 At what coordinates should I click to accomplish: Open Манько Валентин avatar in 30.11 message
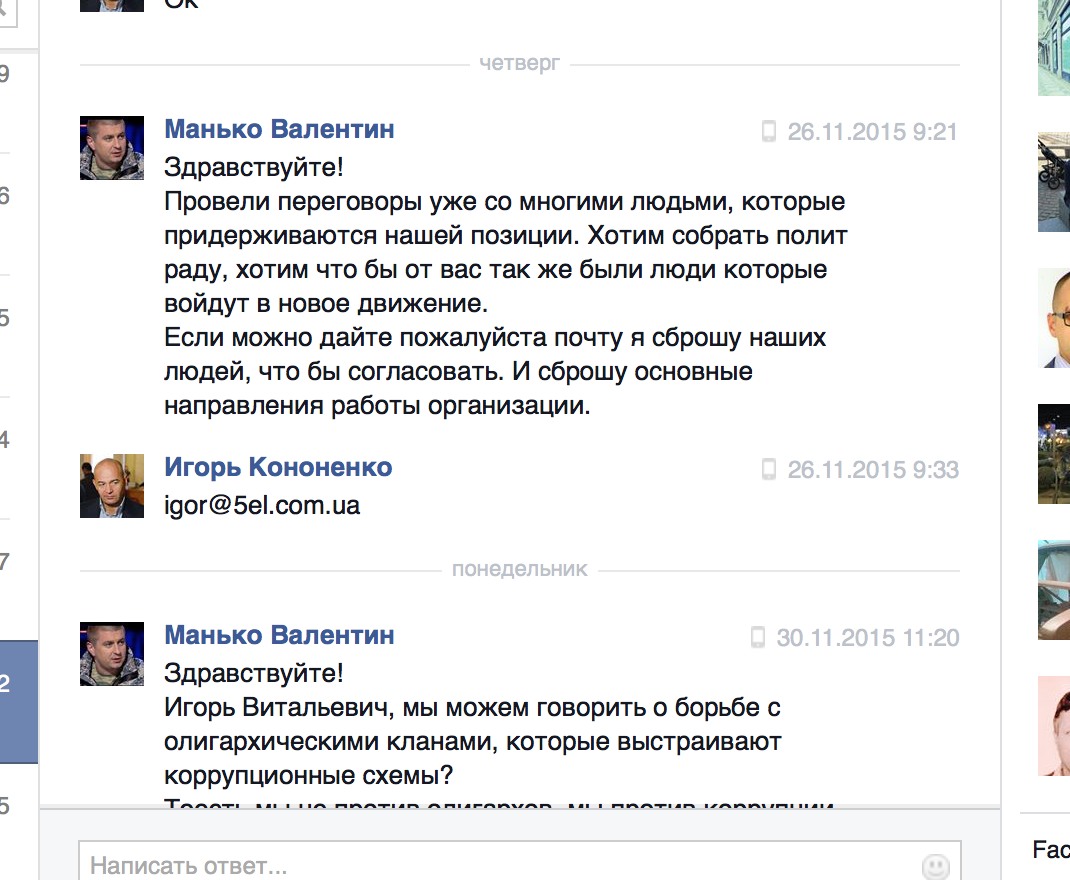pyautogui.click(x=112, y=654)
